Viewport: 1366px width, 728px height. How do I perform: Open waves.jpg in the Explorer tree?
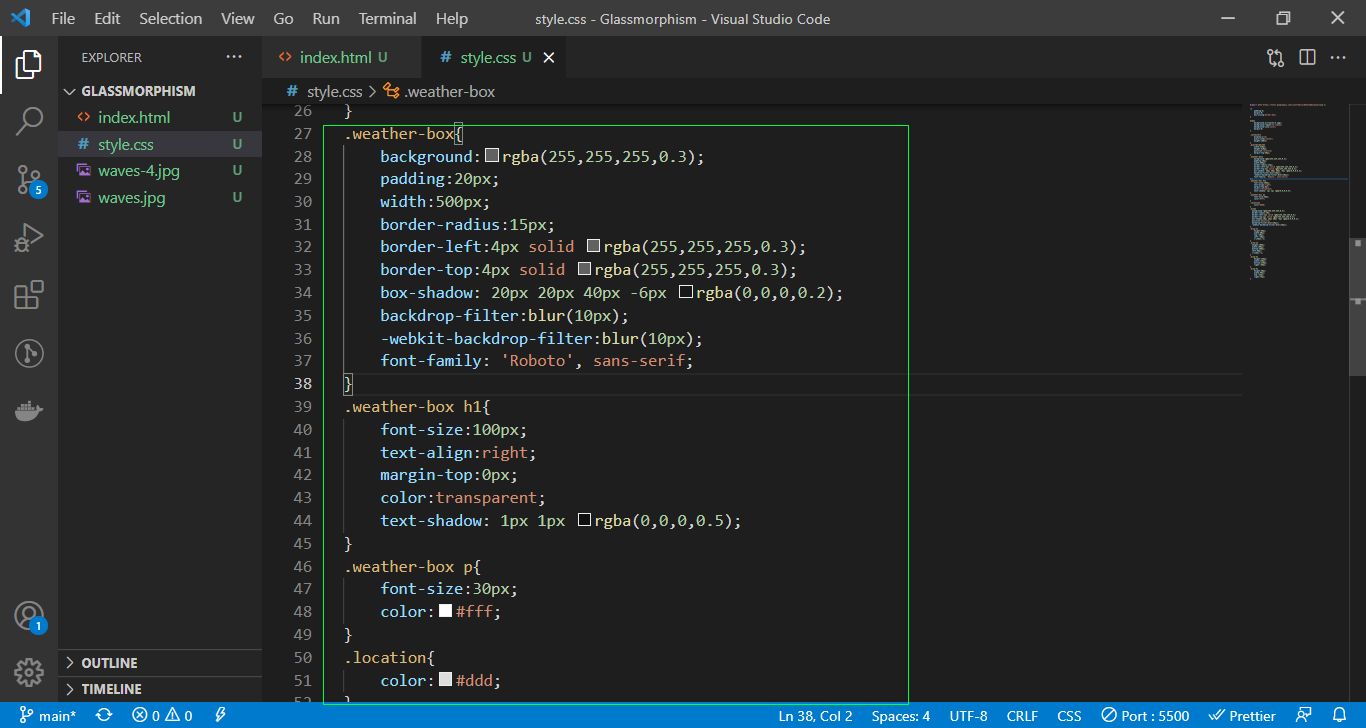click(x=160, y=198)
